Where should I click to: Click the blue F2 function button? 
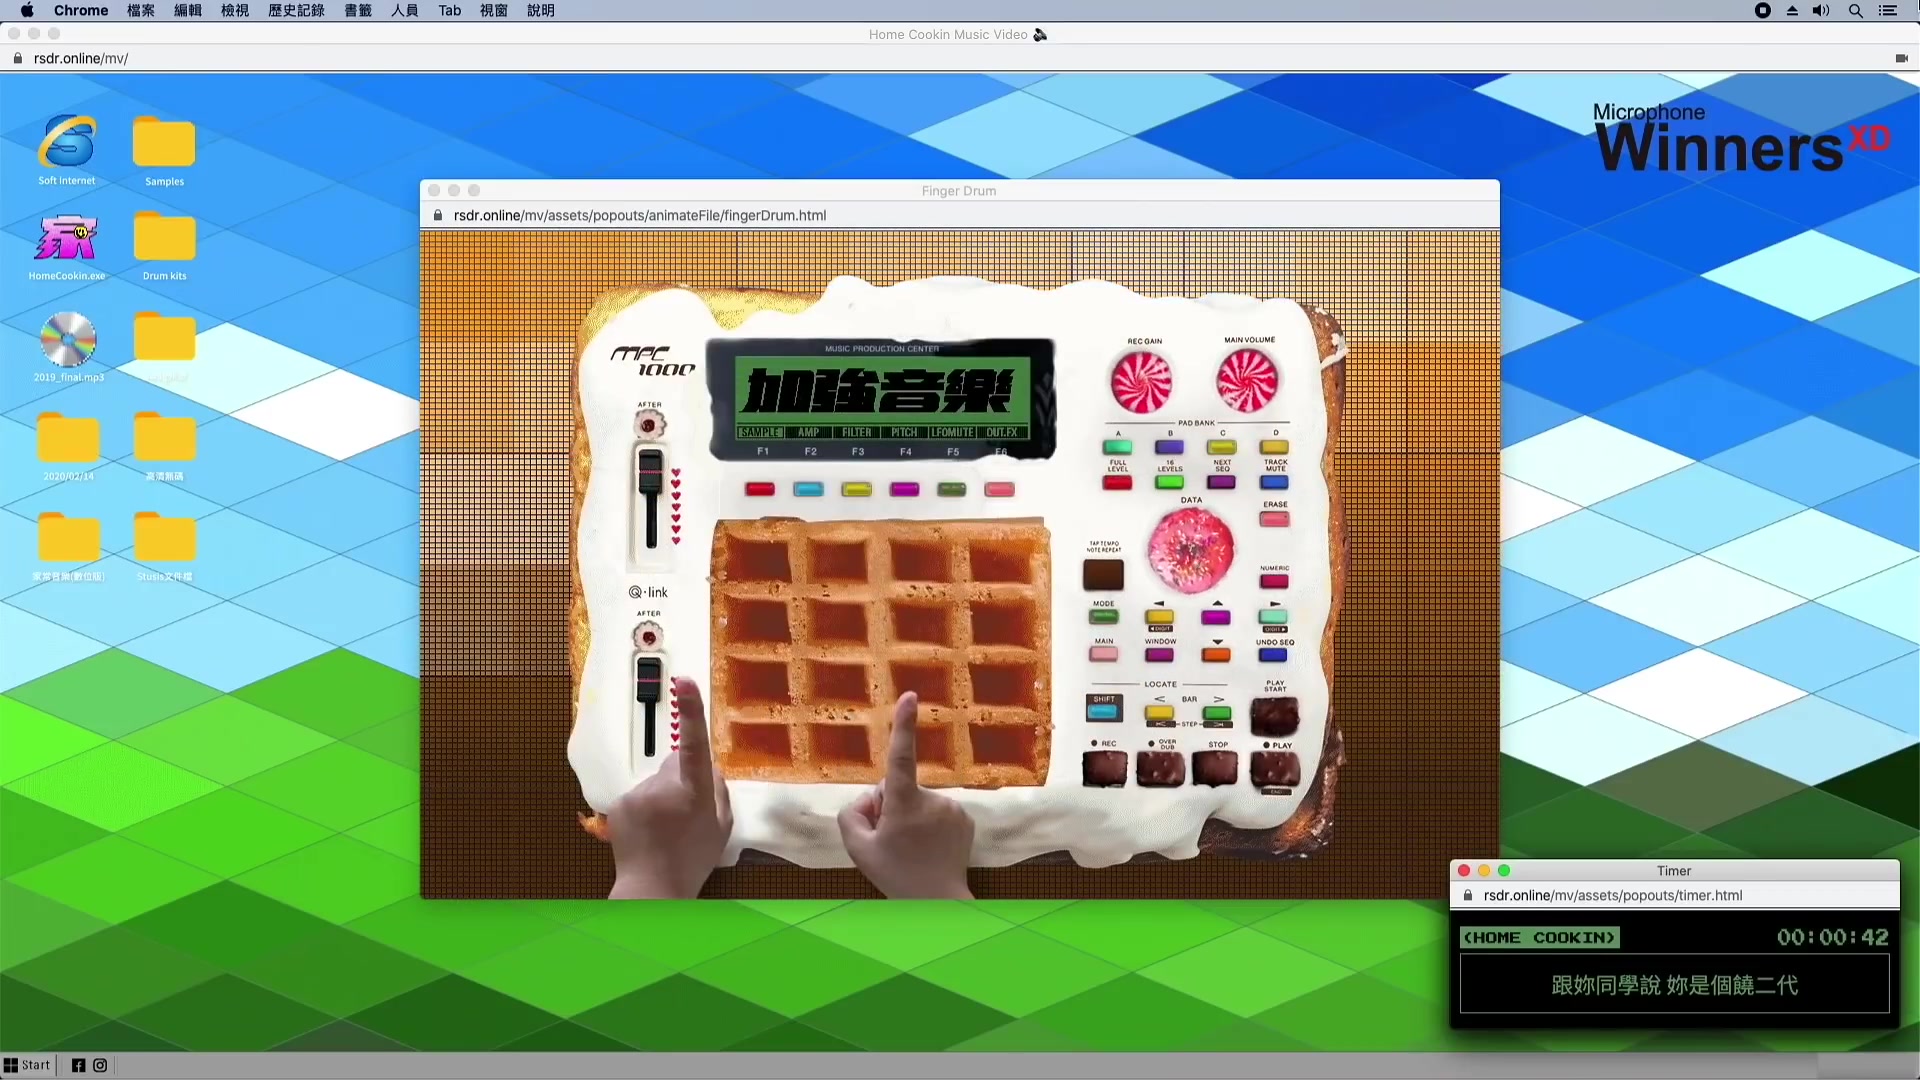point(808,489)
